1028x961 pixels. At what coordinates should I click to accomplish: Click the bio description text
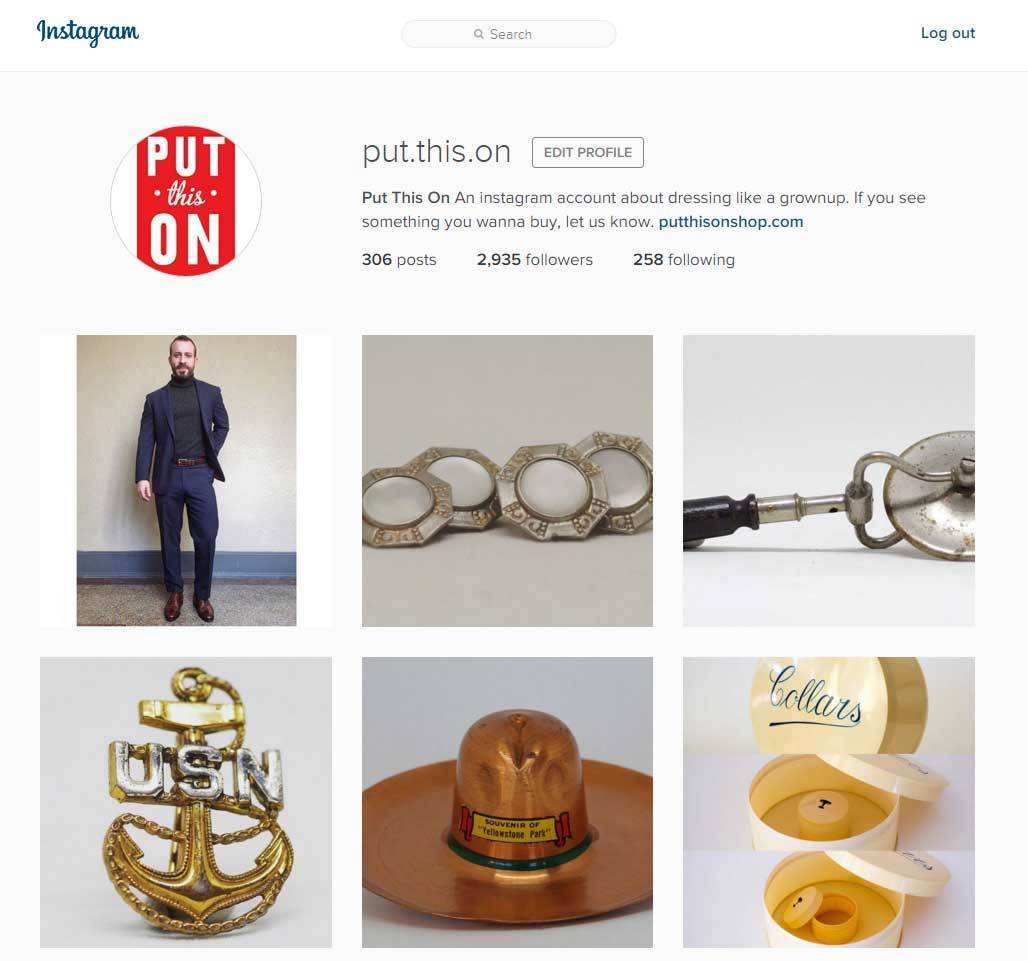644,210
